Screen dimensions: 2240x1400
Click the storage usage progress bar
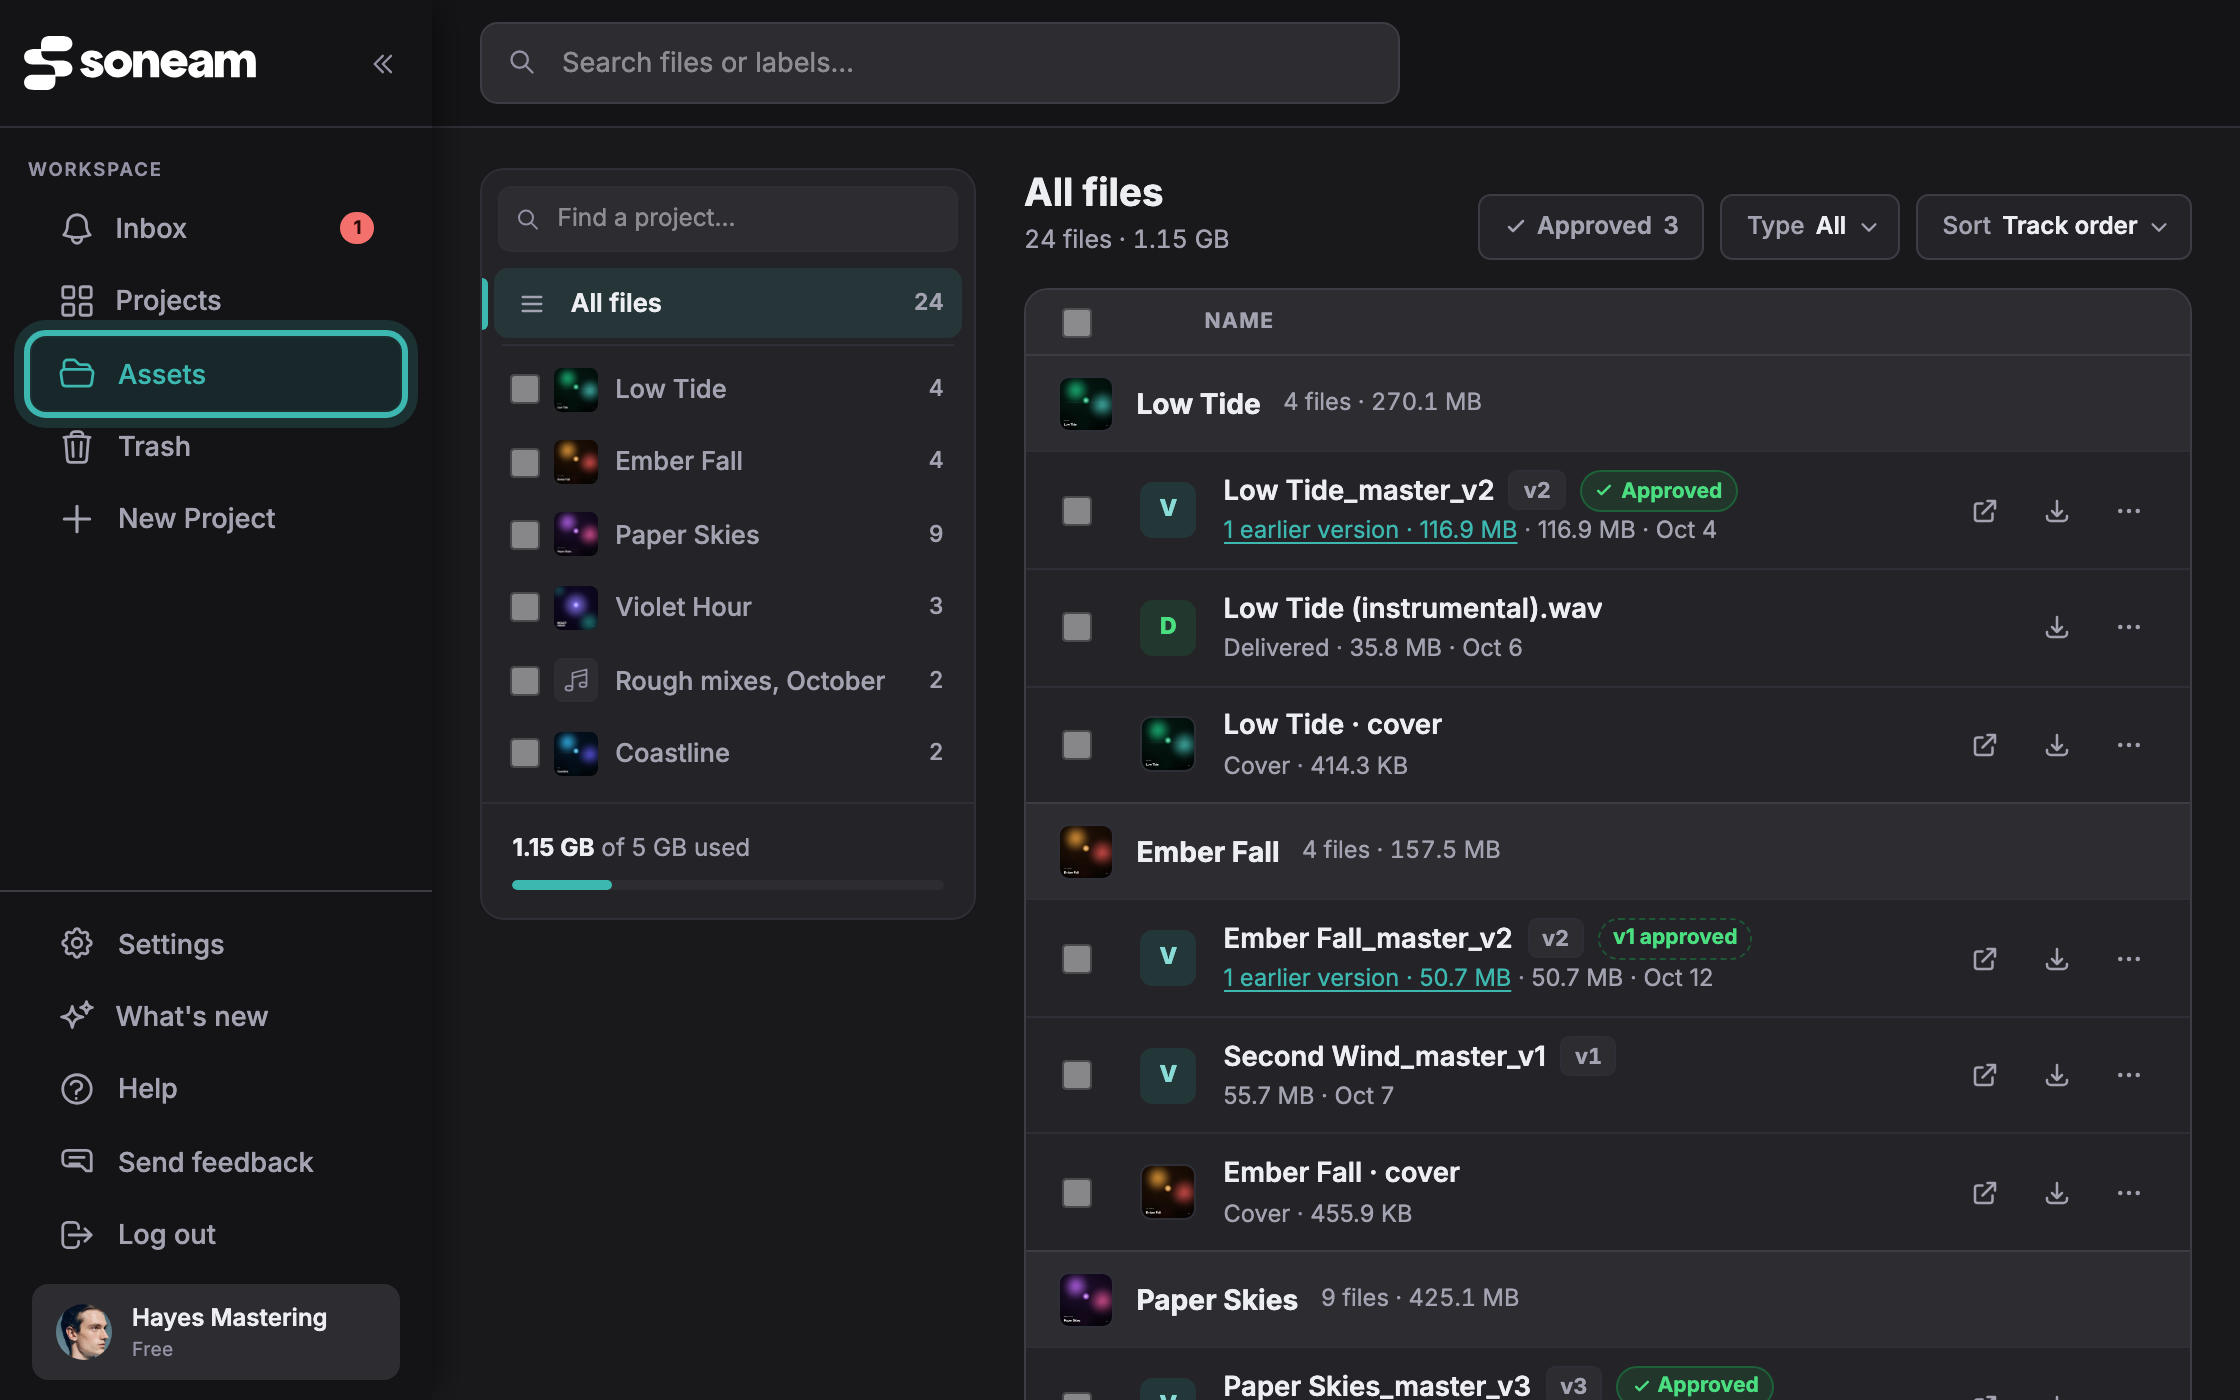[x=728, y=885]
